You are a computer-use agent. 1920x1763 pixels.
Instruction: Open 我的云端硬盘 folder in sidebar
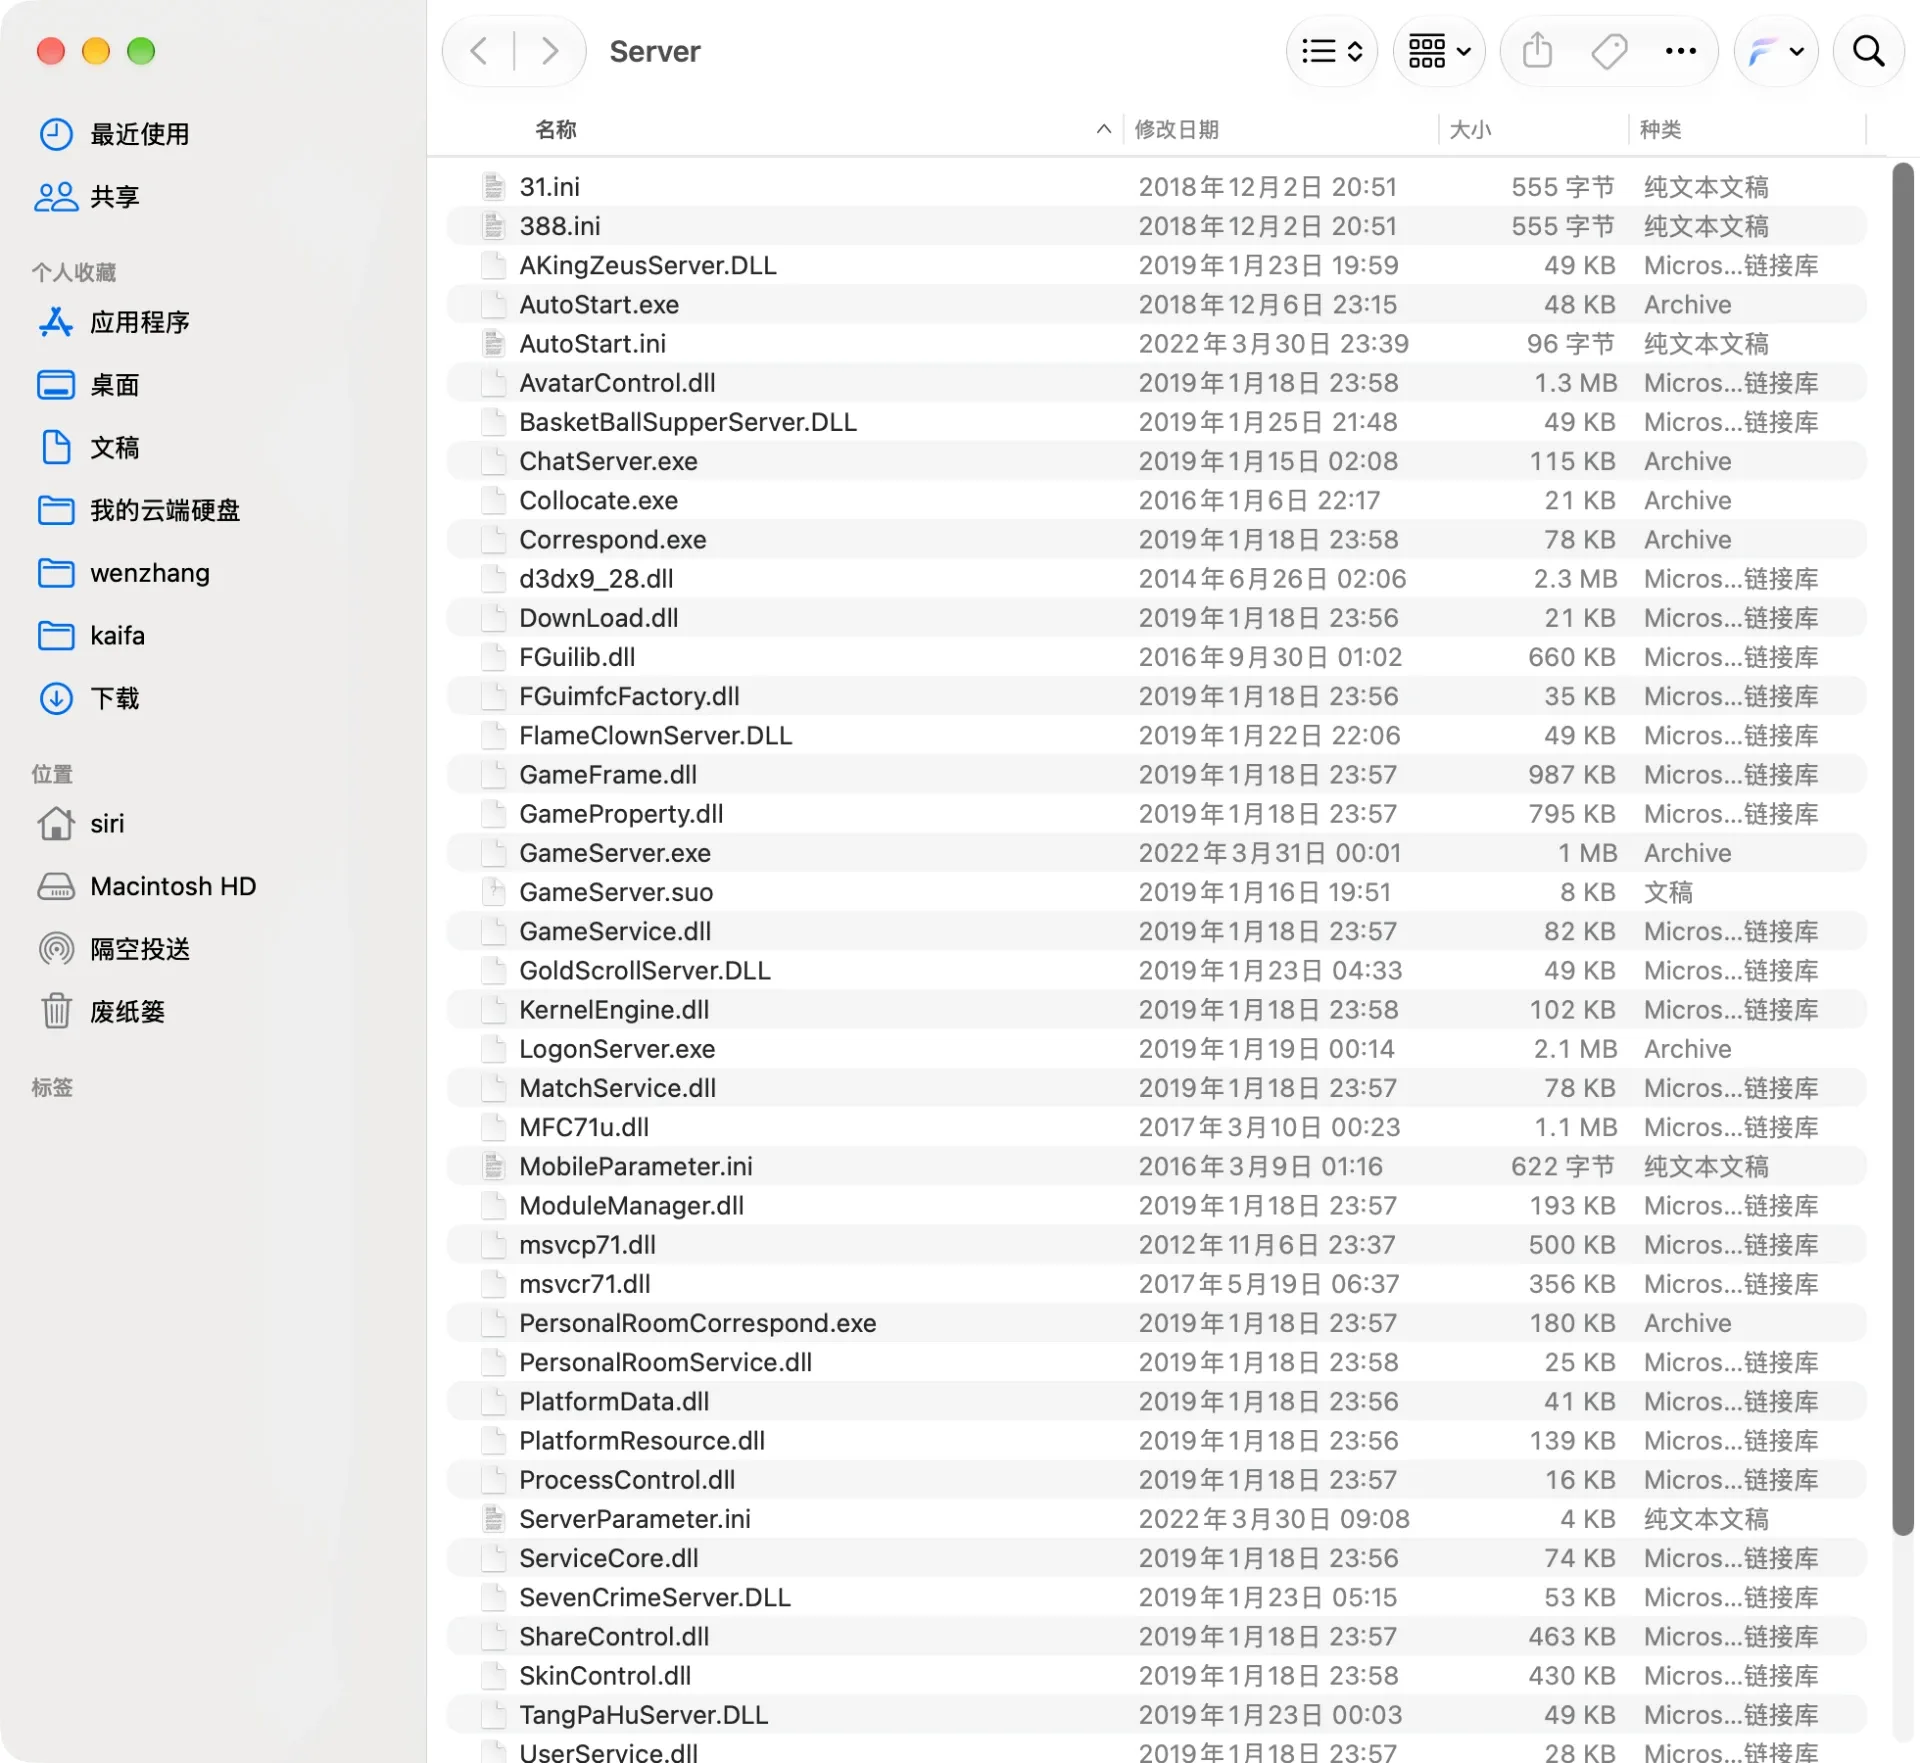[139, 510]
